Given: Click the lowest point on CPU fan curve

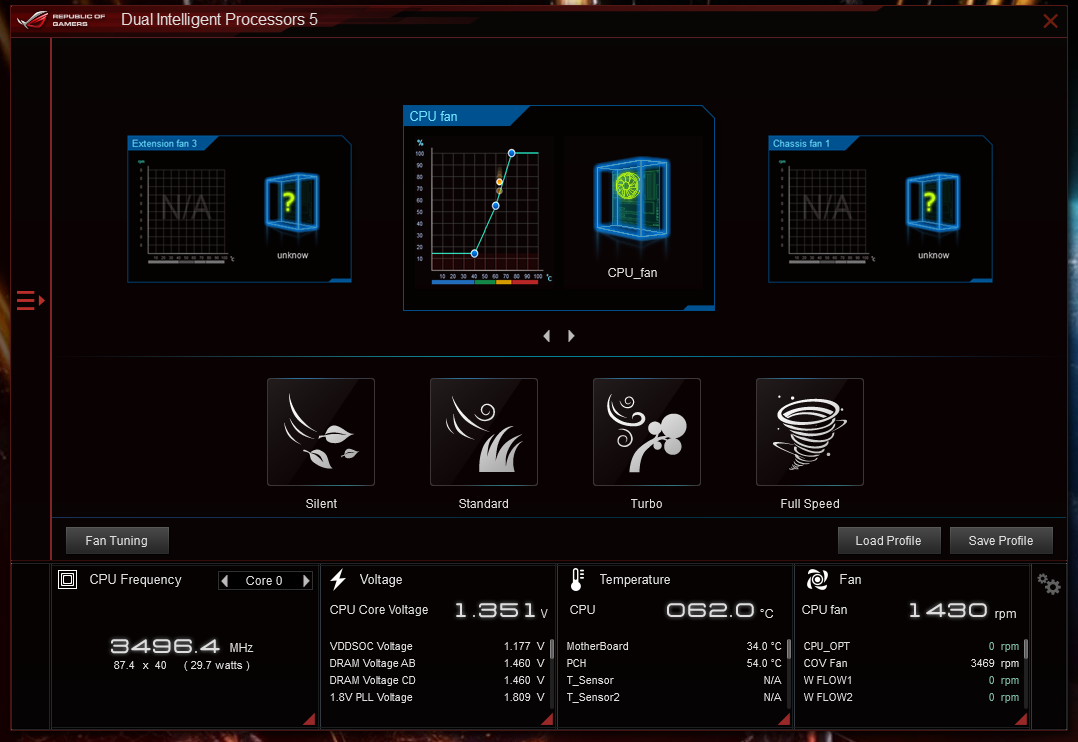Looking at the screenshot, I should [474, 254].
